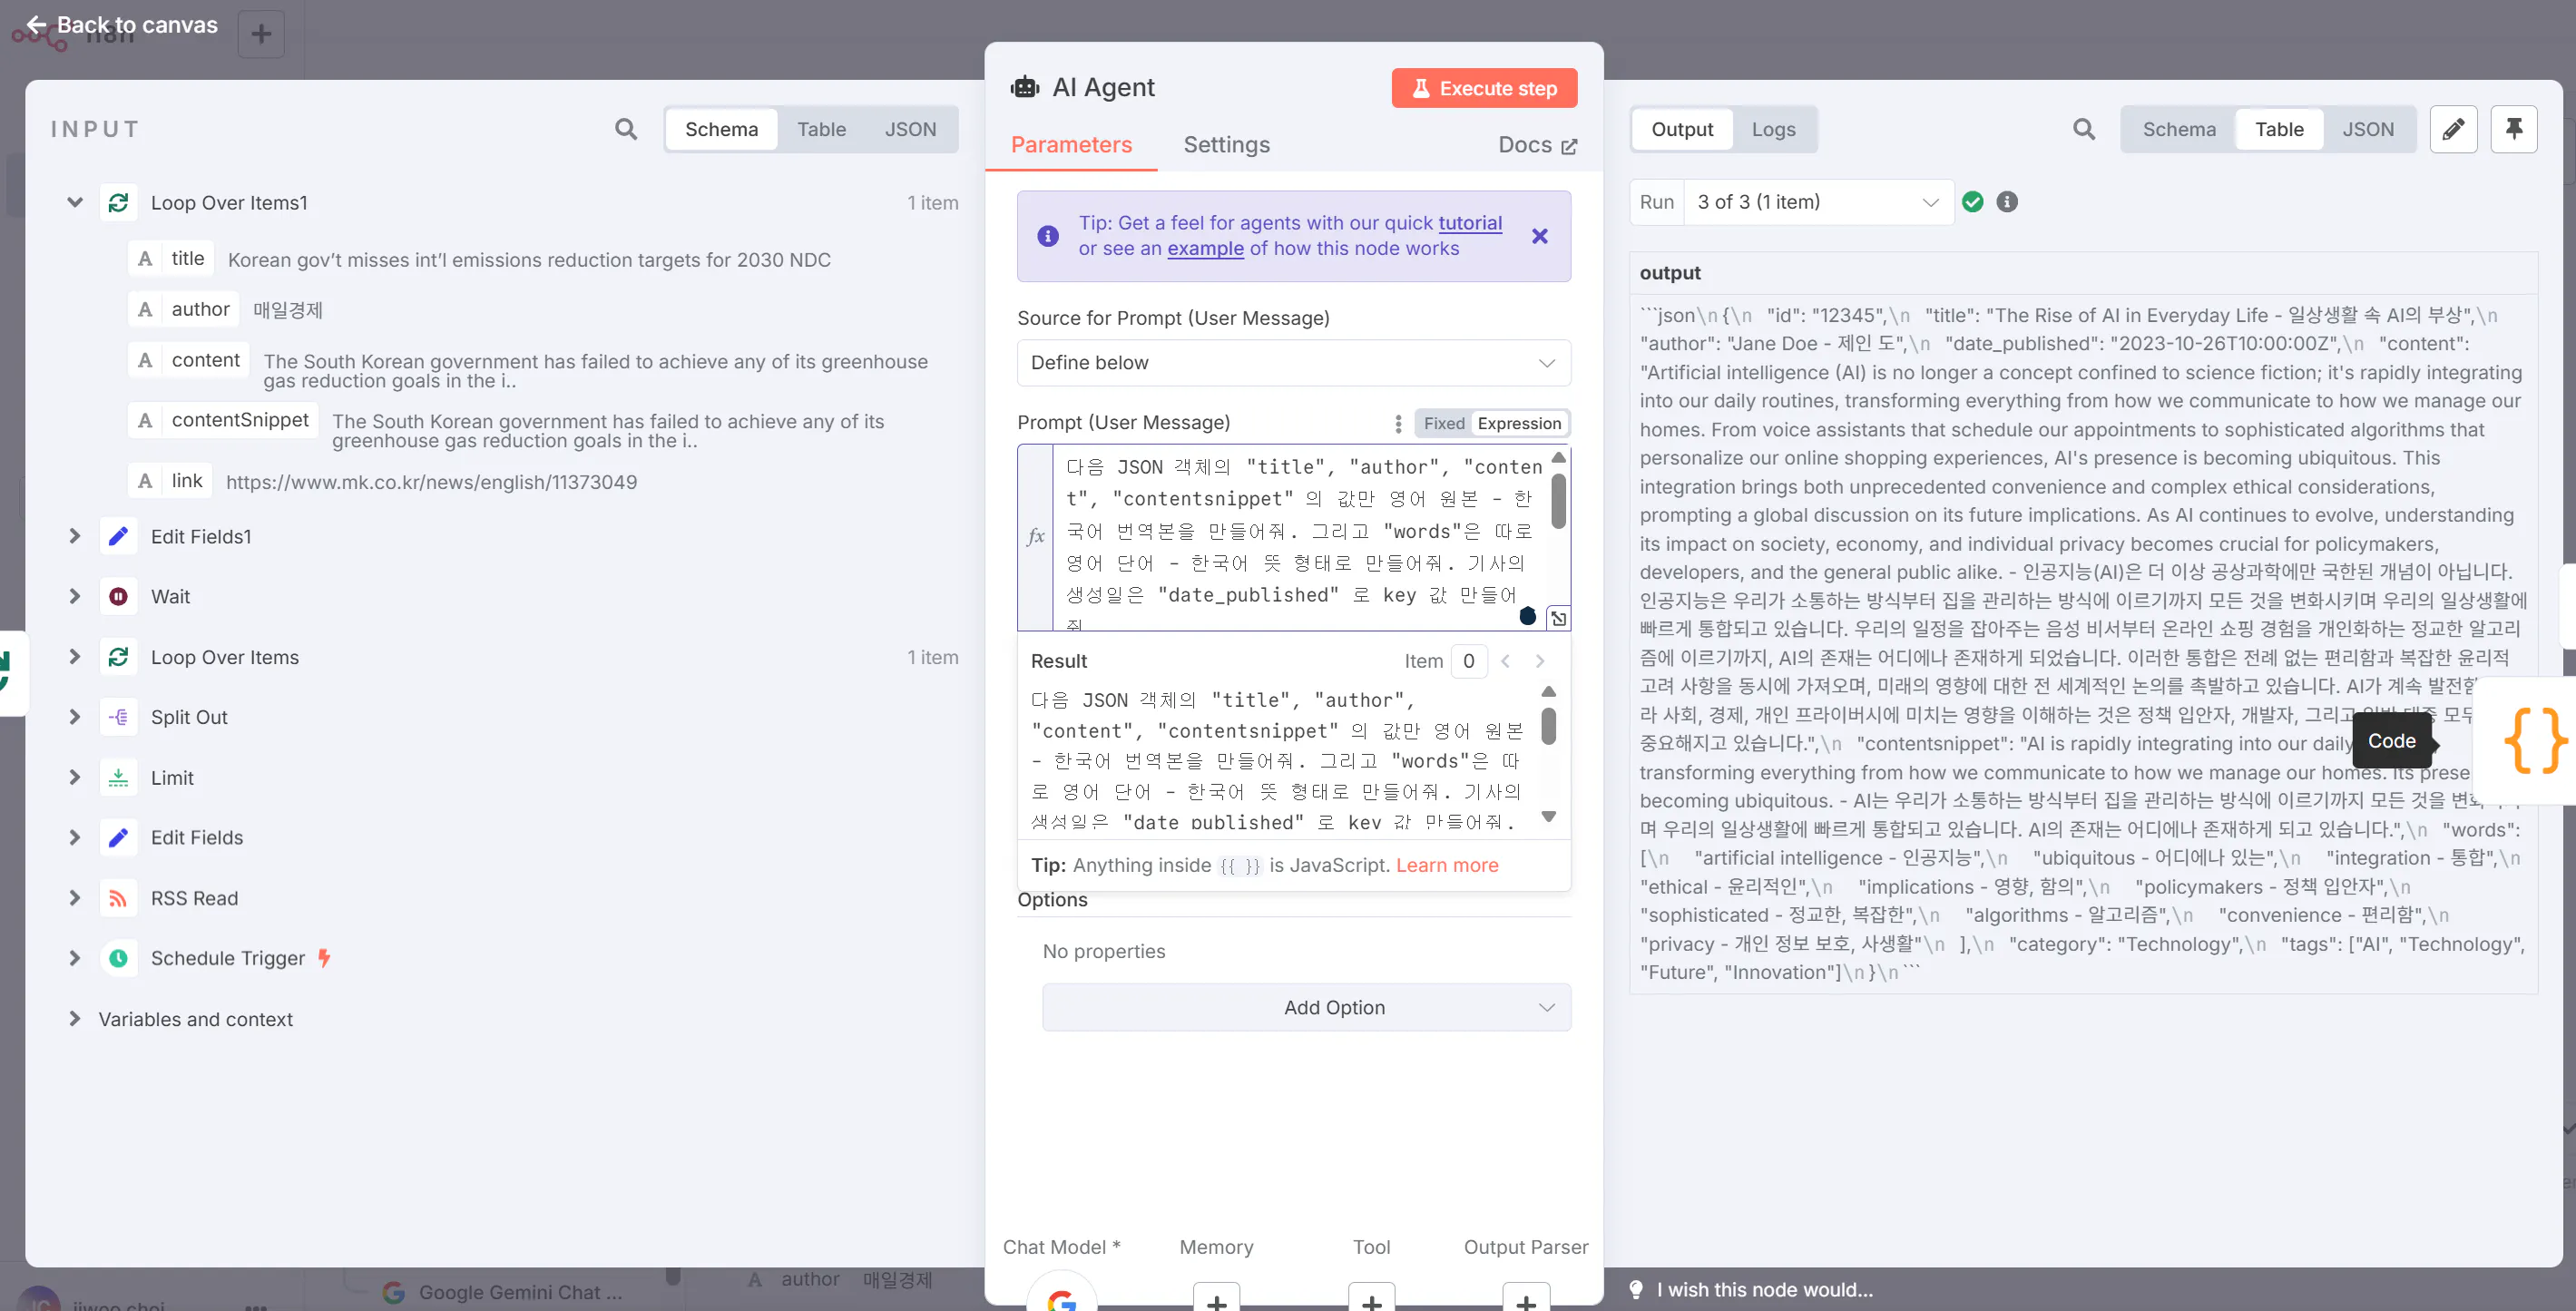This screenshot has width=2576, height=1311.
Task: Click the pin output data icon
Action: (2514, 129)
